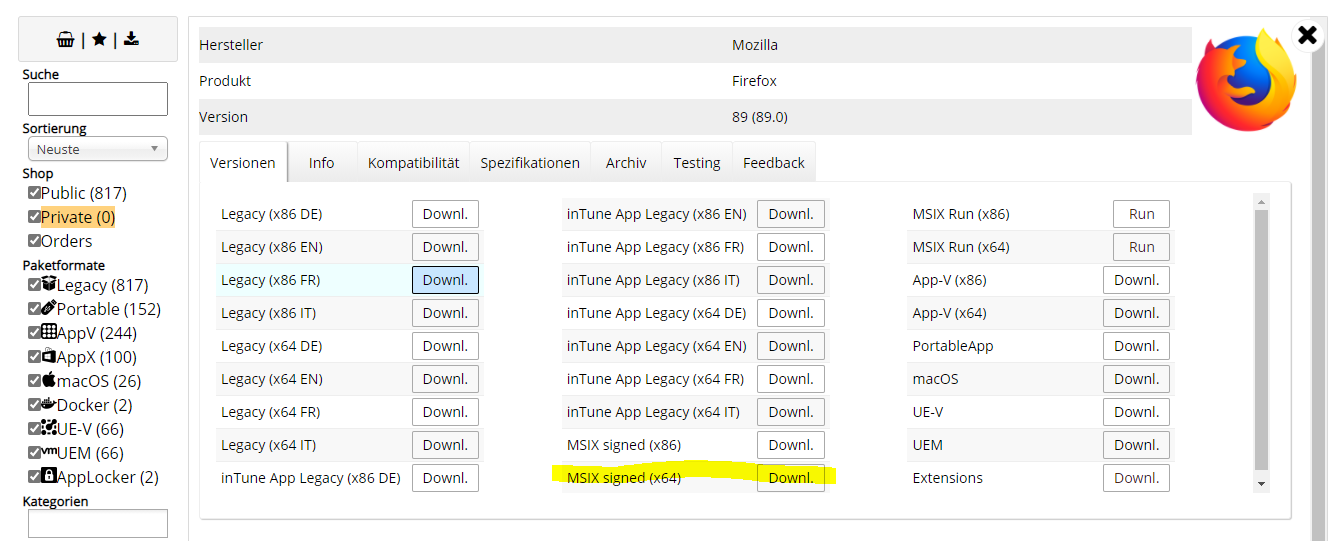Open the Spezifikationen tab
The width and height of the screenshot is (1343, 541).
(x=530, y=162)
